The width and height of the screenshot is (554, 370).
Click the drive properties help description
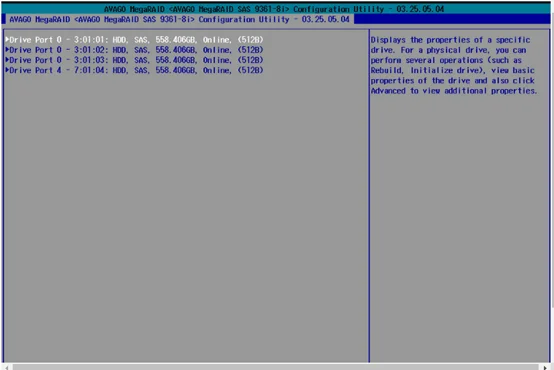coord(454,65)
